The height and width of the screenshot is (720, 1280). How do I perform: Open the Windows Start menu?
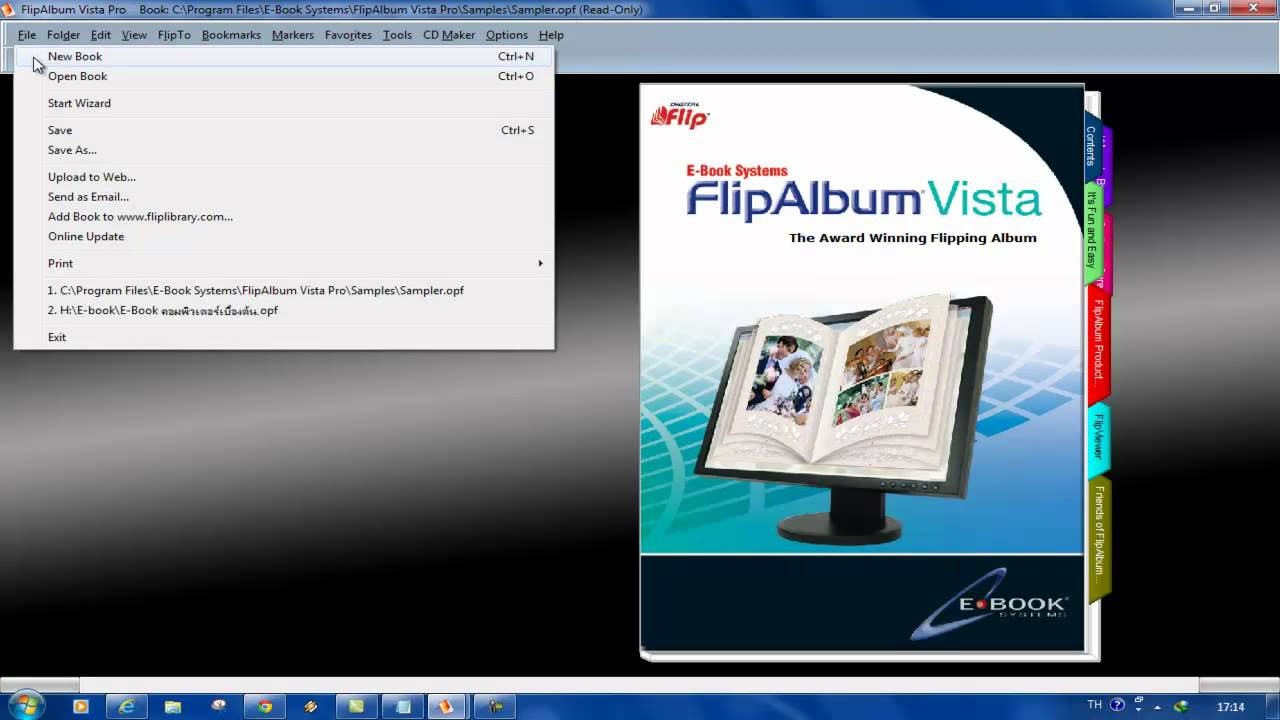[26, 706]
